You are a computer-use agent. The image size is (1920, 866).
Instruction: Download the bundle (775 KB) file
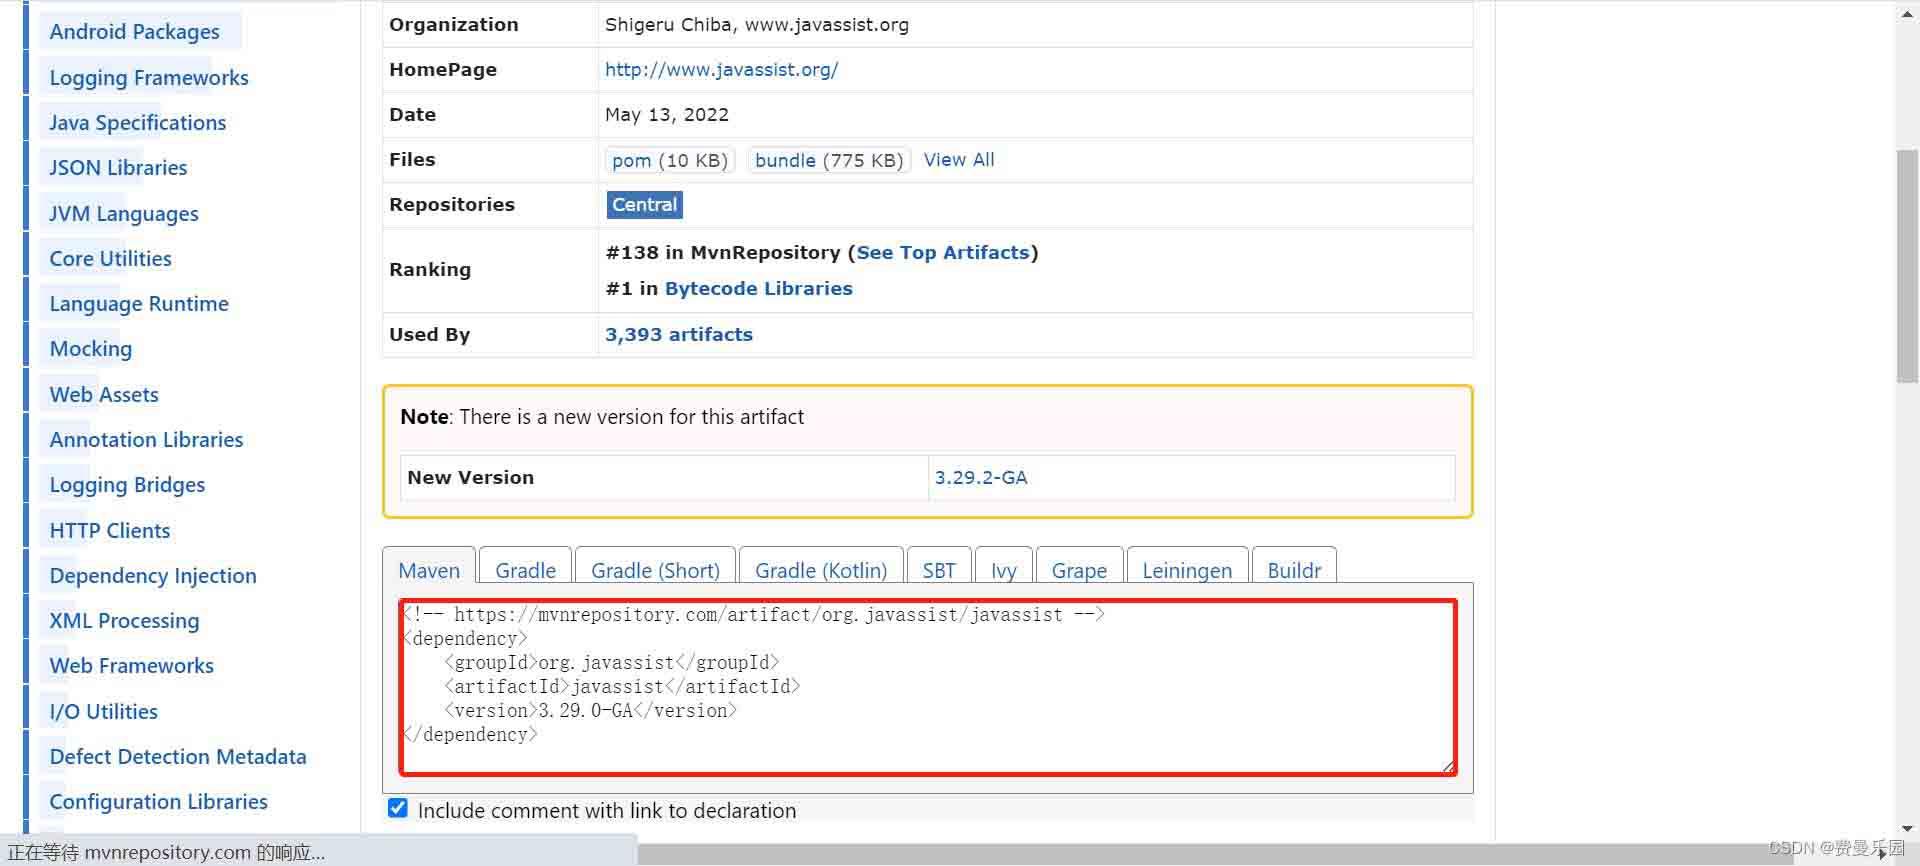(829, 160)
